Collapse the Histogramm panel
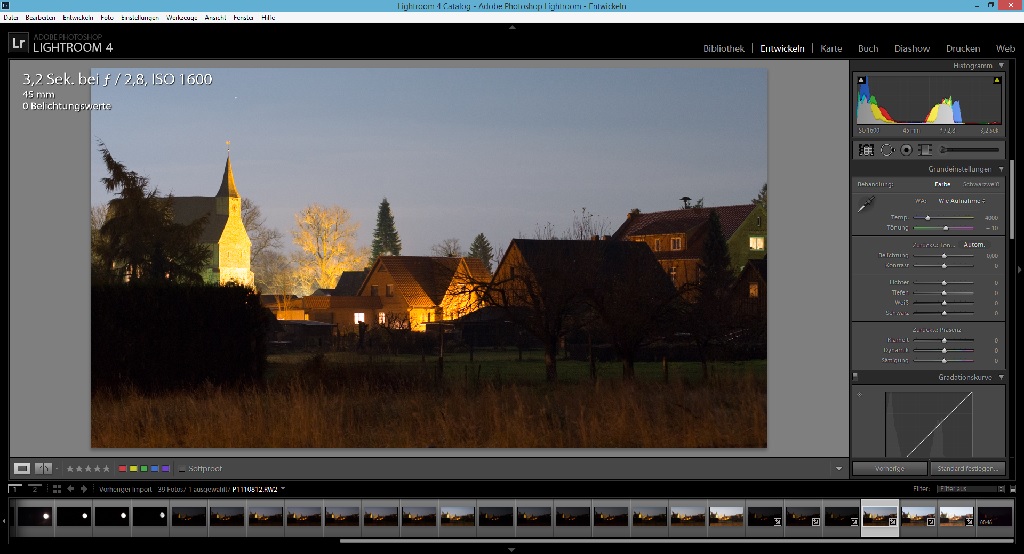Image resolution: width=1024 pixels, height=554 pixels. point(1001,66)
